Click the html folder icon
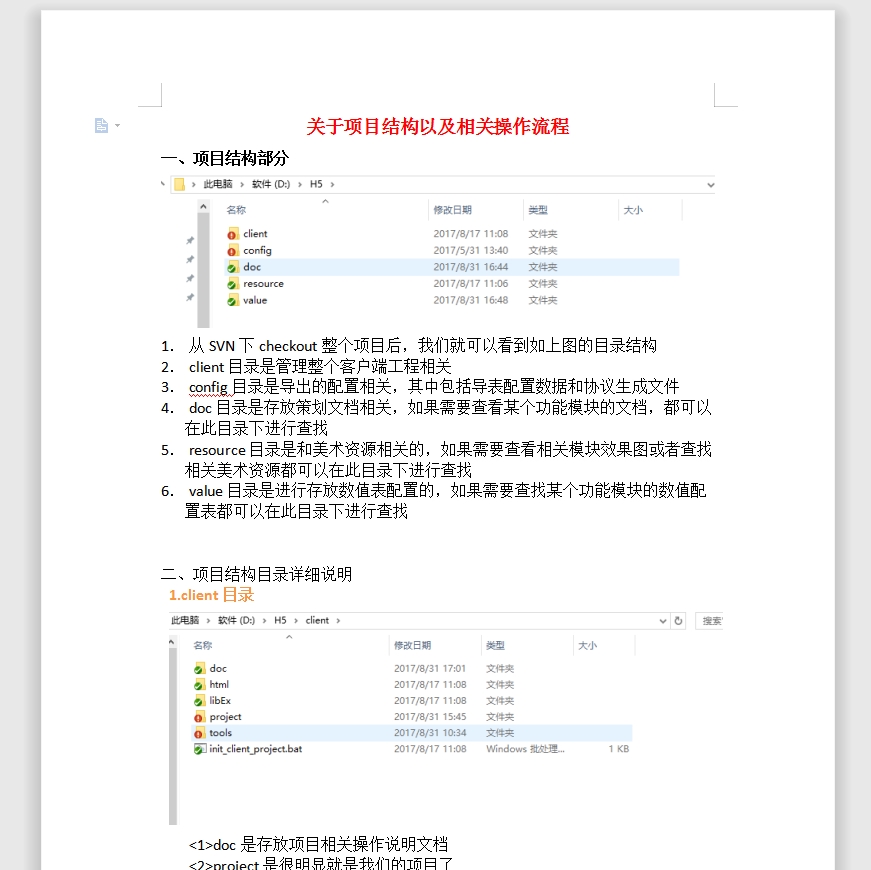 coord(199,685)
